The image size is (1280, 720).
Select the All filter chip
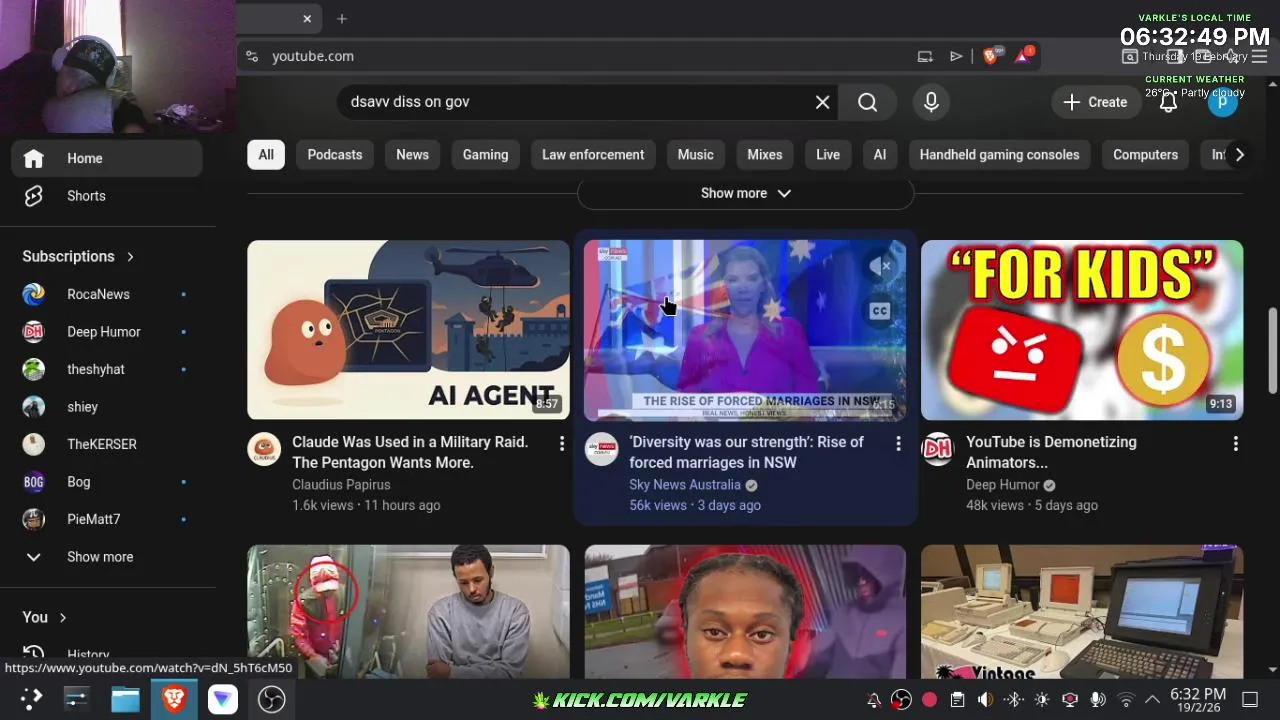point(266,155)
